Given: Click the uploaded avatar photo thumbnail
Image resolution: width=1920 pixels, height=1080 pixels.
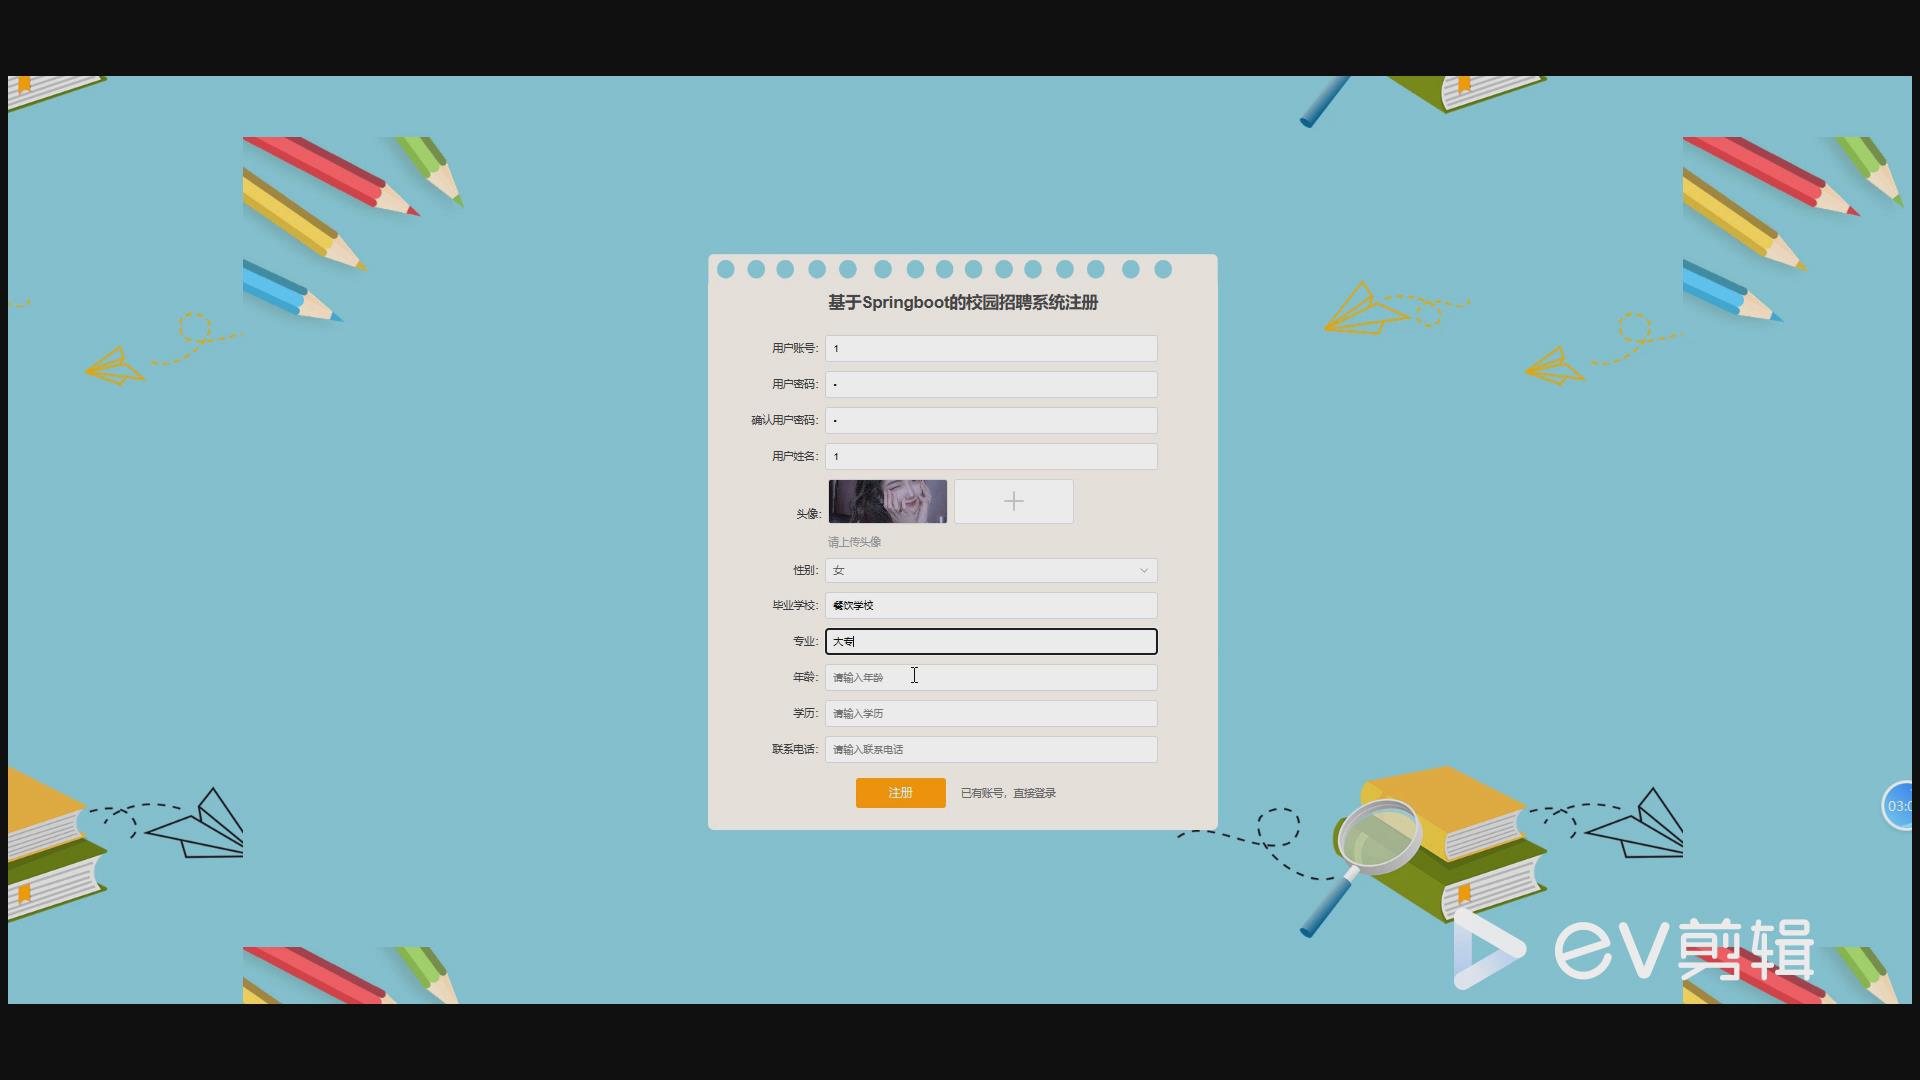Looking at the screenshot, I should 887,501.
